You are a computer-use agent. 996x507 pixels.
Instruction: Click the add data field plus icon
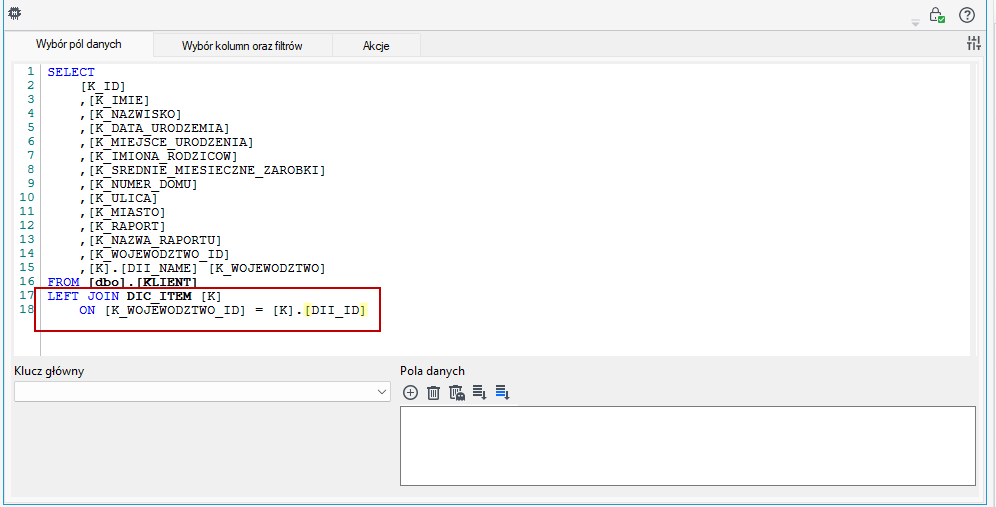pyautogui.click(x=411, y=393)
